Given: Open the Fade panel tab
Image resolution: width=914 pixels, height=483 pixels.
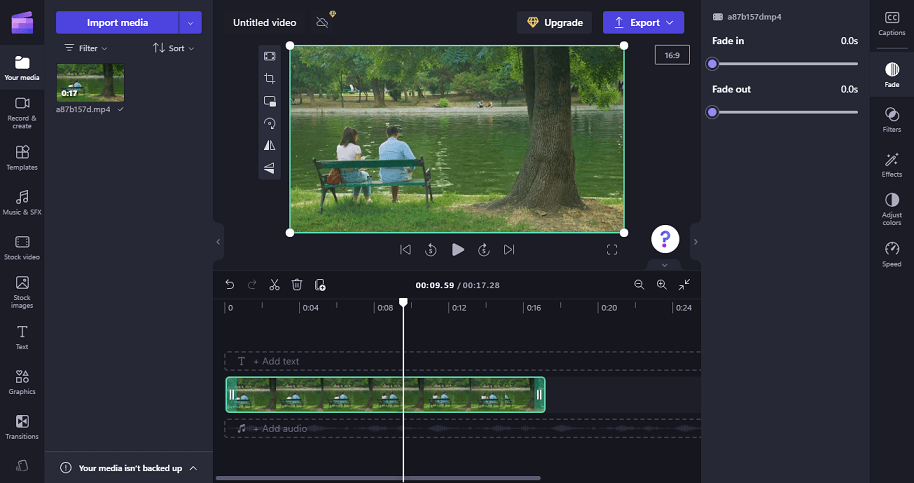Looking at the screenshot, I should (x=892, y=75).
